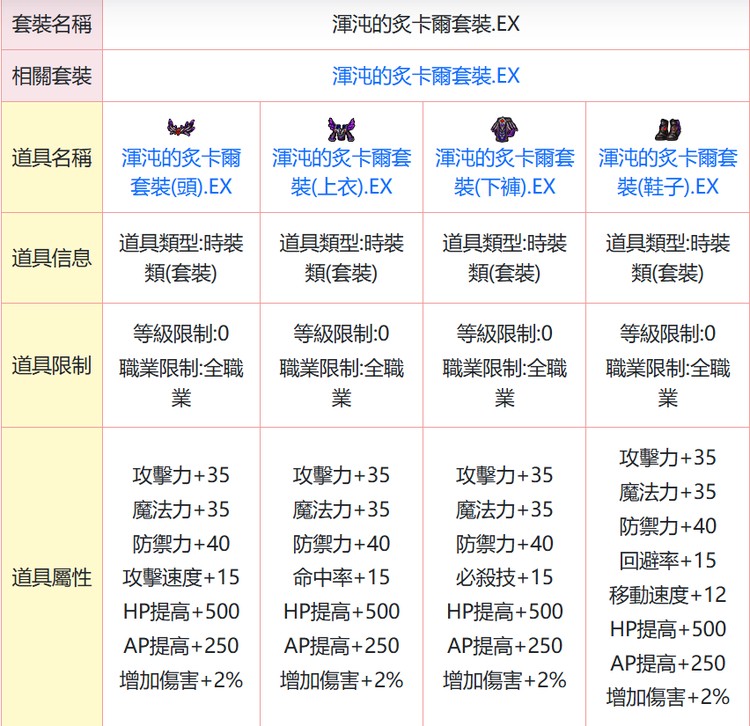Image resolution: width=750 pixels, height=726 pixels.
Task: Click 道具類型:時裝類(套裝) in top column
Action: tap(342, 258)
